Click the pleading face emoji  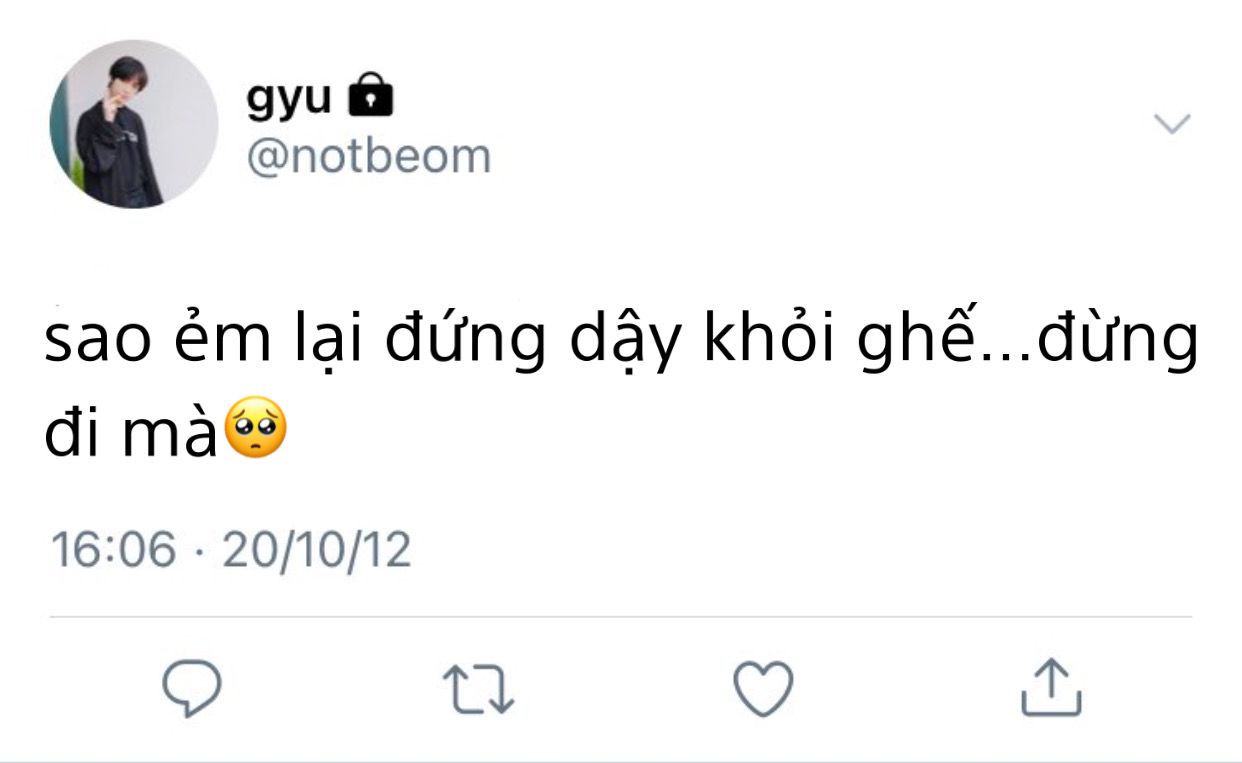(257, 427)
